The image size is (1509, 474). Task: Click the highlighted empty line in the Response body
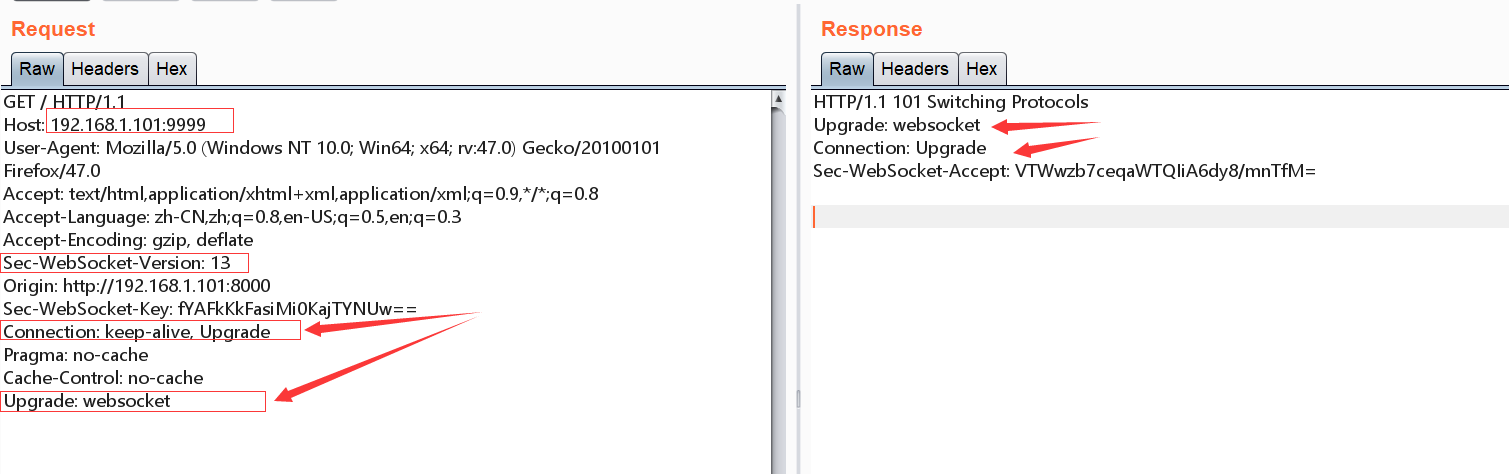pos(1160,217)
